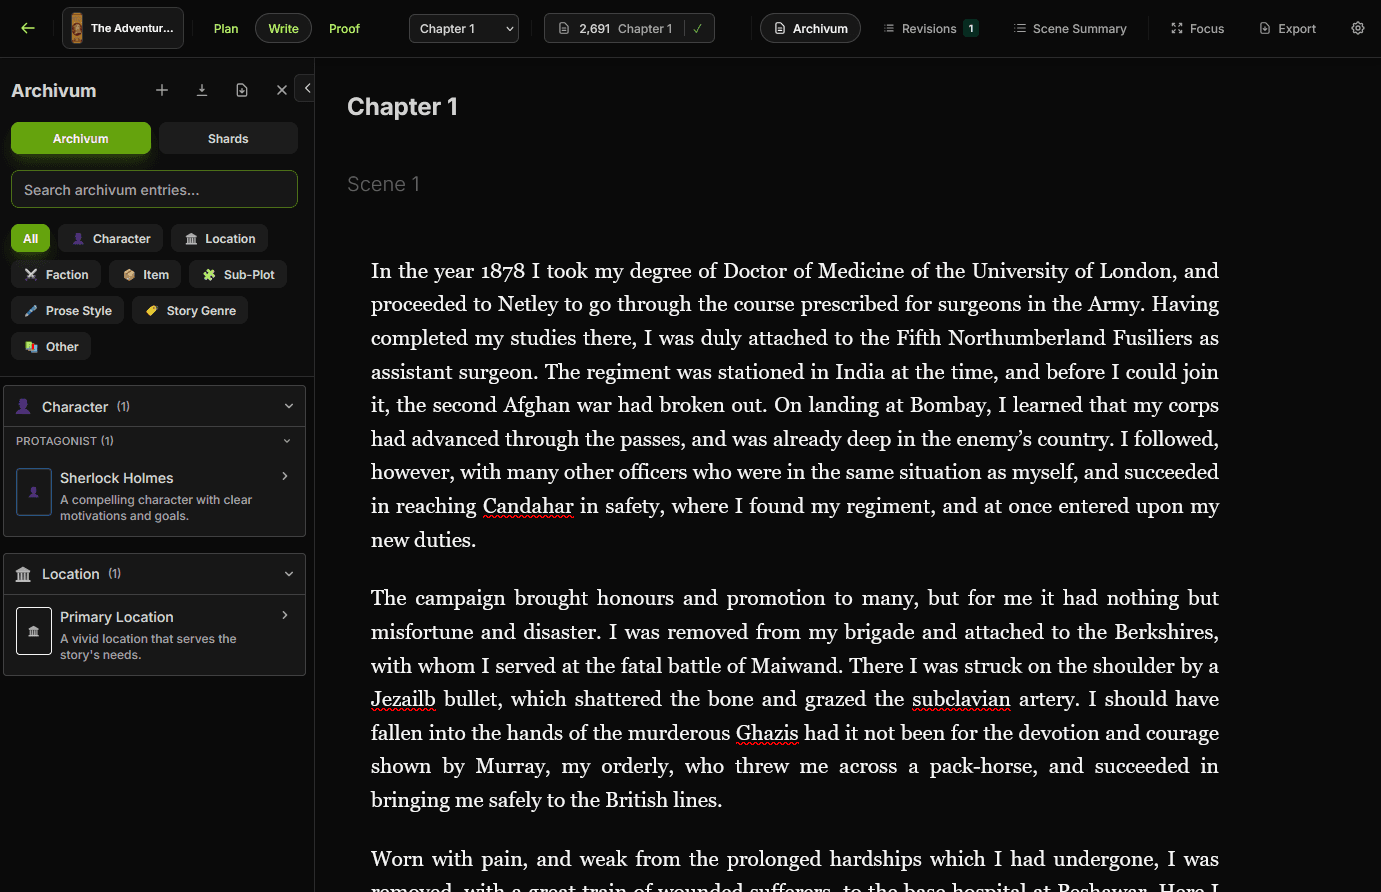Viewport: 1381px width, 892px height.
Task: Click the misspelled word Jezailb
Action: (x=403, y=699)
